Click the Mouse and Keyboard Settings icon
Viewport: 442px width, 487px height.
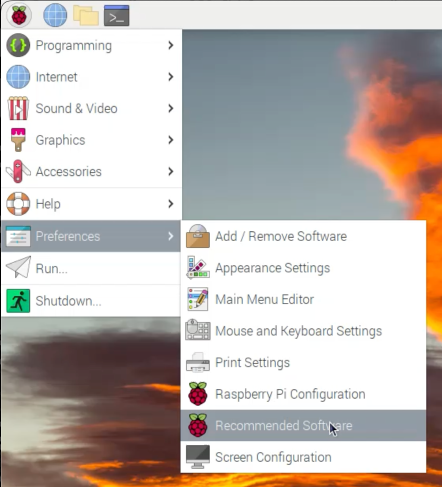[198, 330]
